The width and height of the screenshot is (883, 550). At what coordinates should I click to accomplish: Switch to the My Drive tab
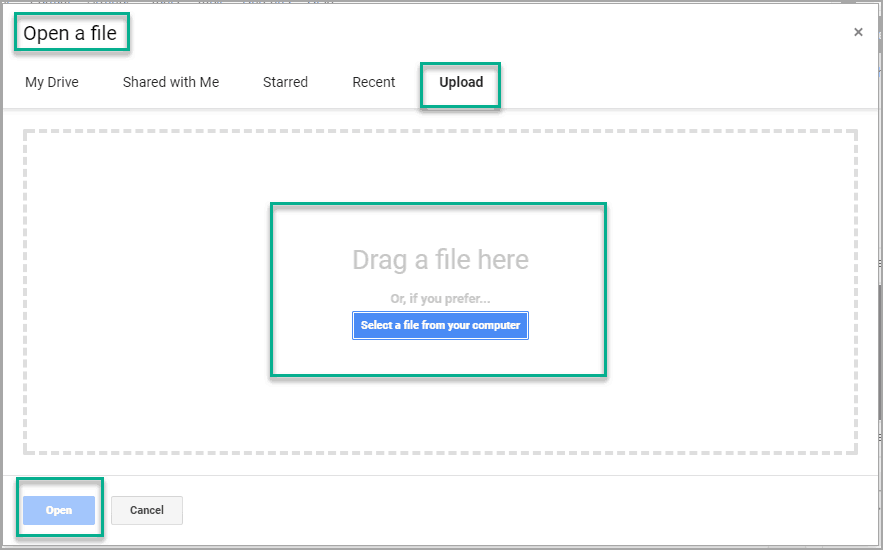pyautogui.click(x=52, y=82)
